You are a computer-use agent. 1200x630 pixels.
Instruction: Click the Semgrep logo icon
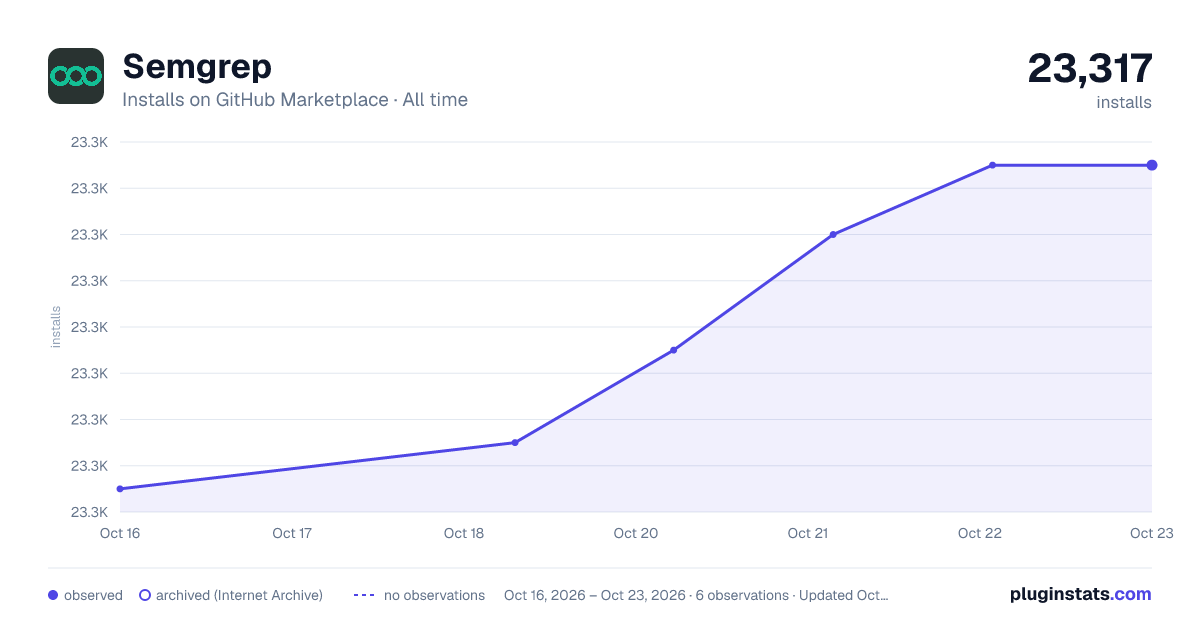tap(76, 76)
